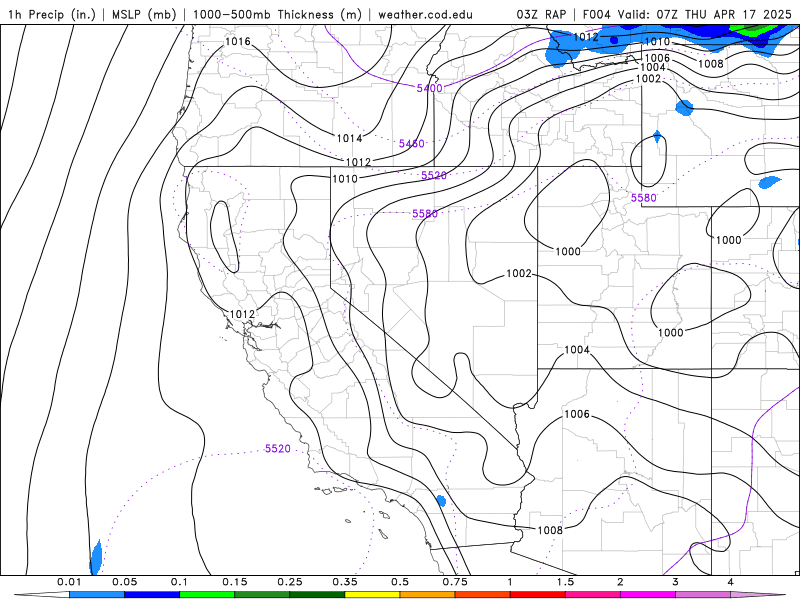Click the 0.35 legend value
This screenshot has width=800, height=600.
point(345,582)
